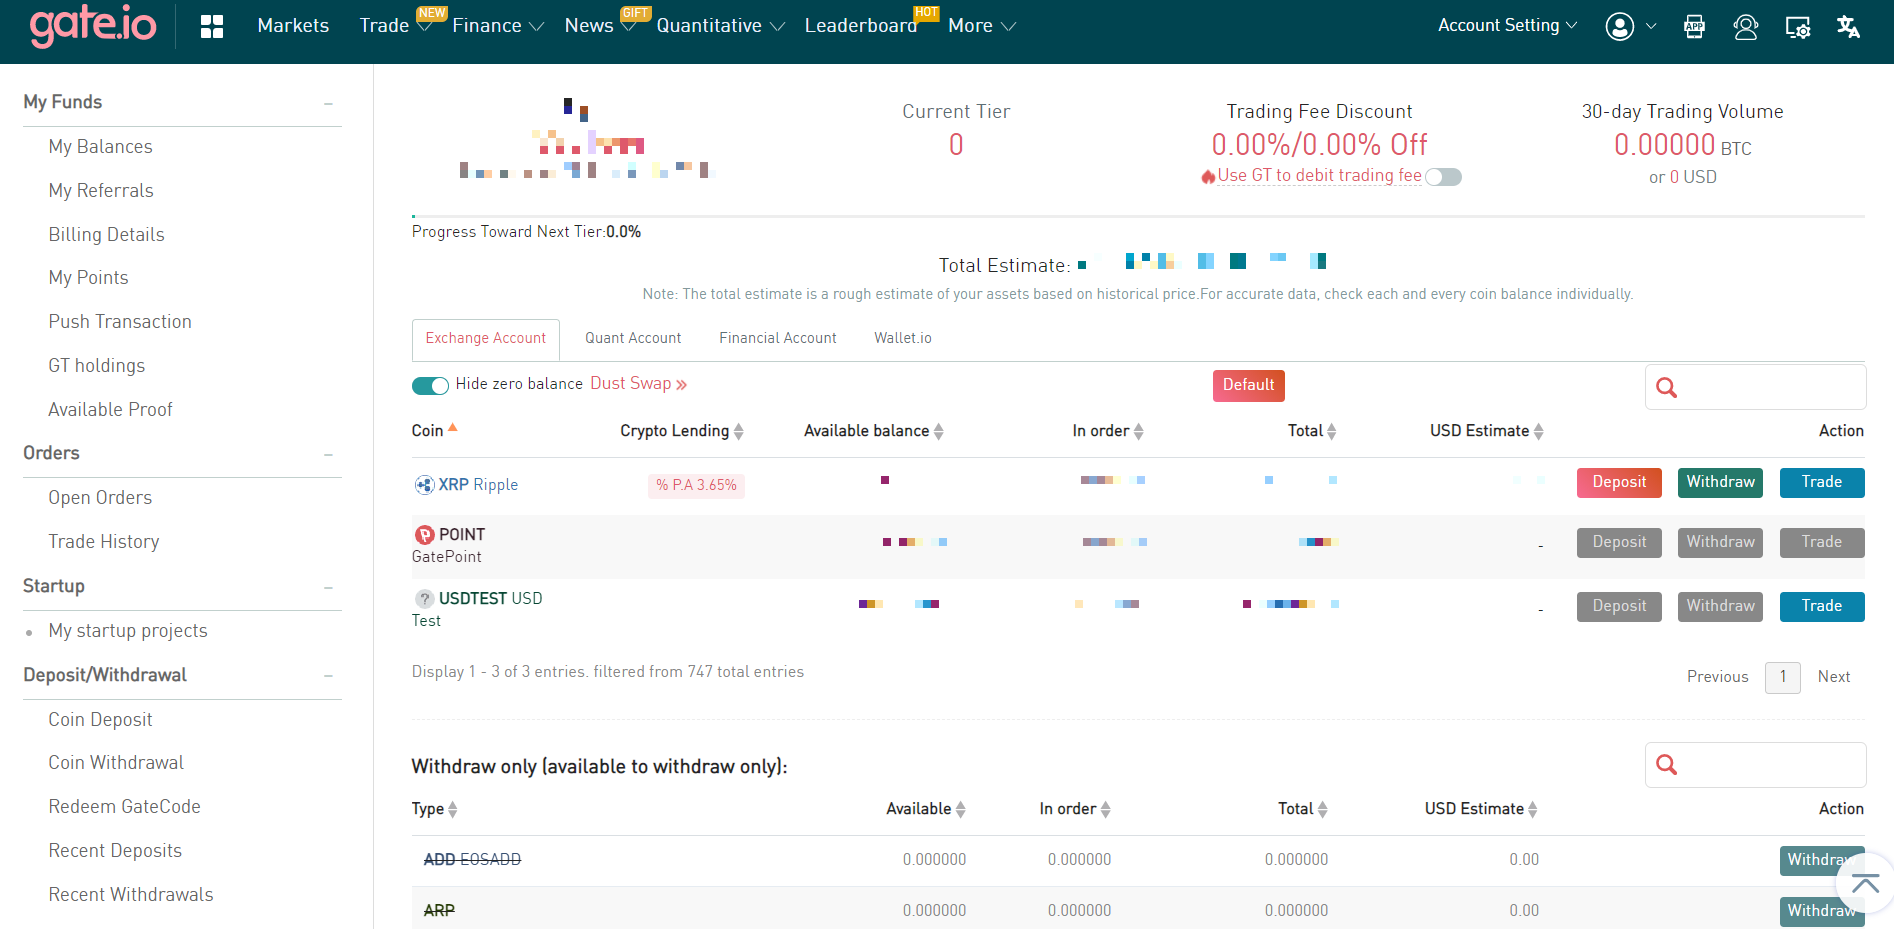Toggle Hide zero balance switch
This screenshot has width=1894, height=929.
coord(430,386)
